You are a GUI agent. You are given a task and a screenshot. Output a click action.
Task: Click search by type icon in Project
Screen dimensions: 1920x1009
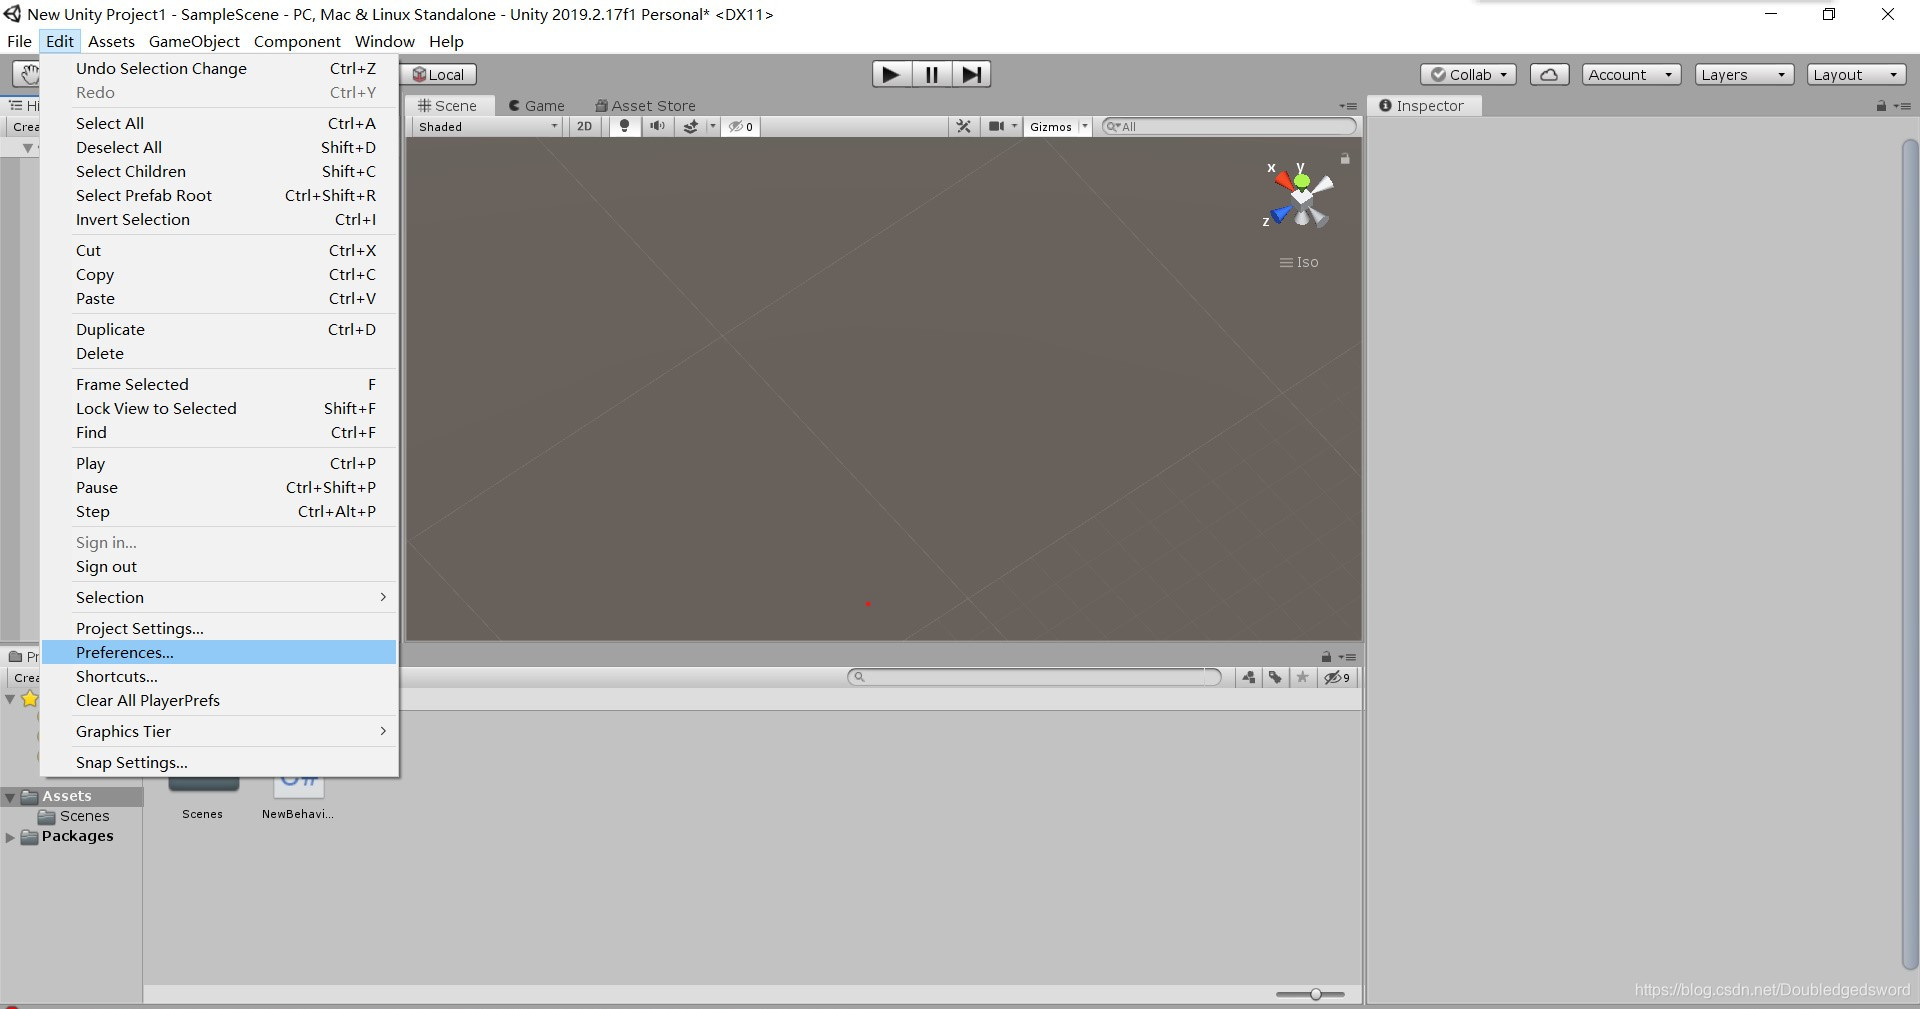tap(1249, 677)
